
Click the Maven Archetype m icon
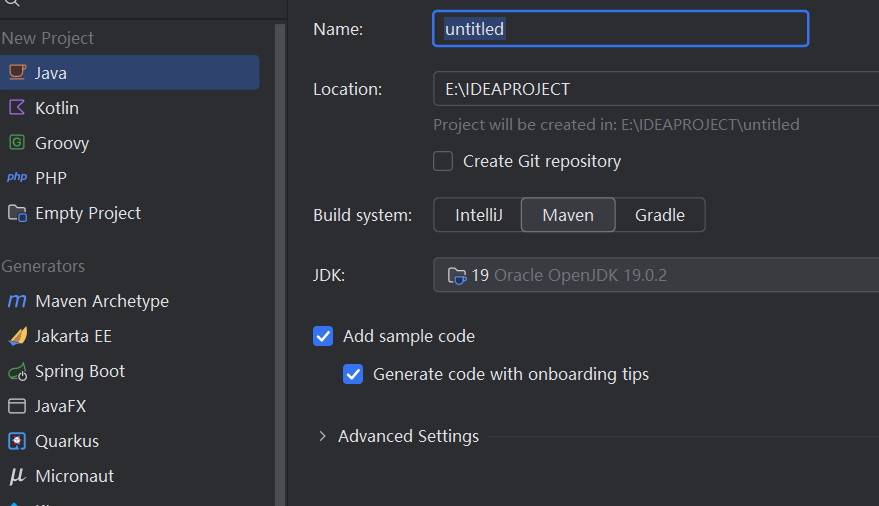tap(17, 301)
